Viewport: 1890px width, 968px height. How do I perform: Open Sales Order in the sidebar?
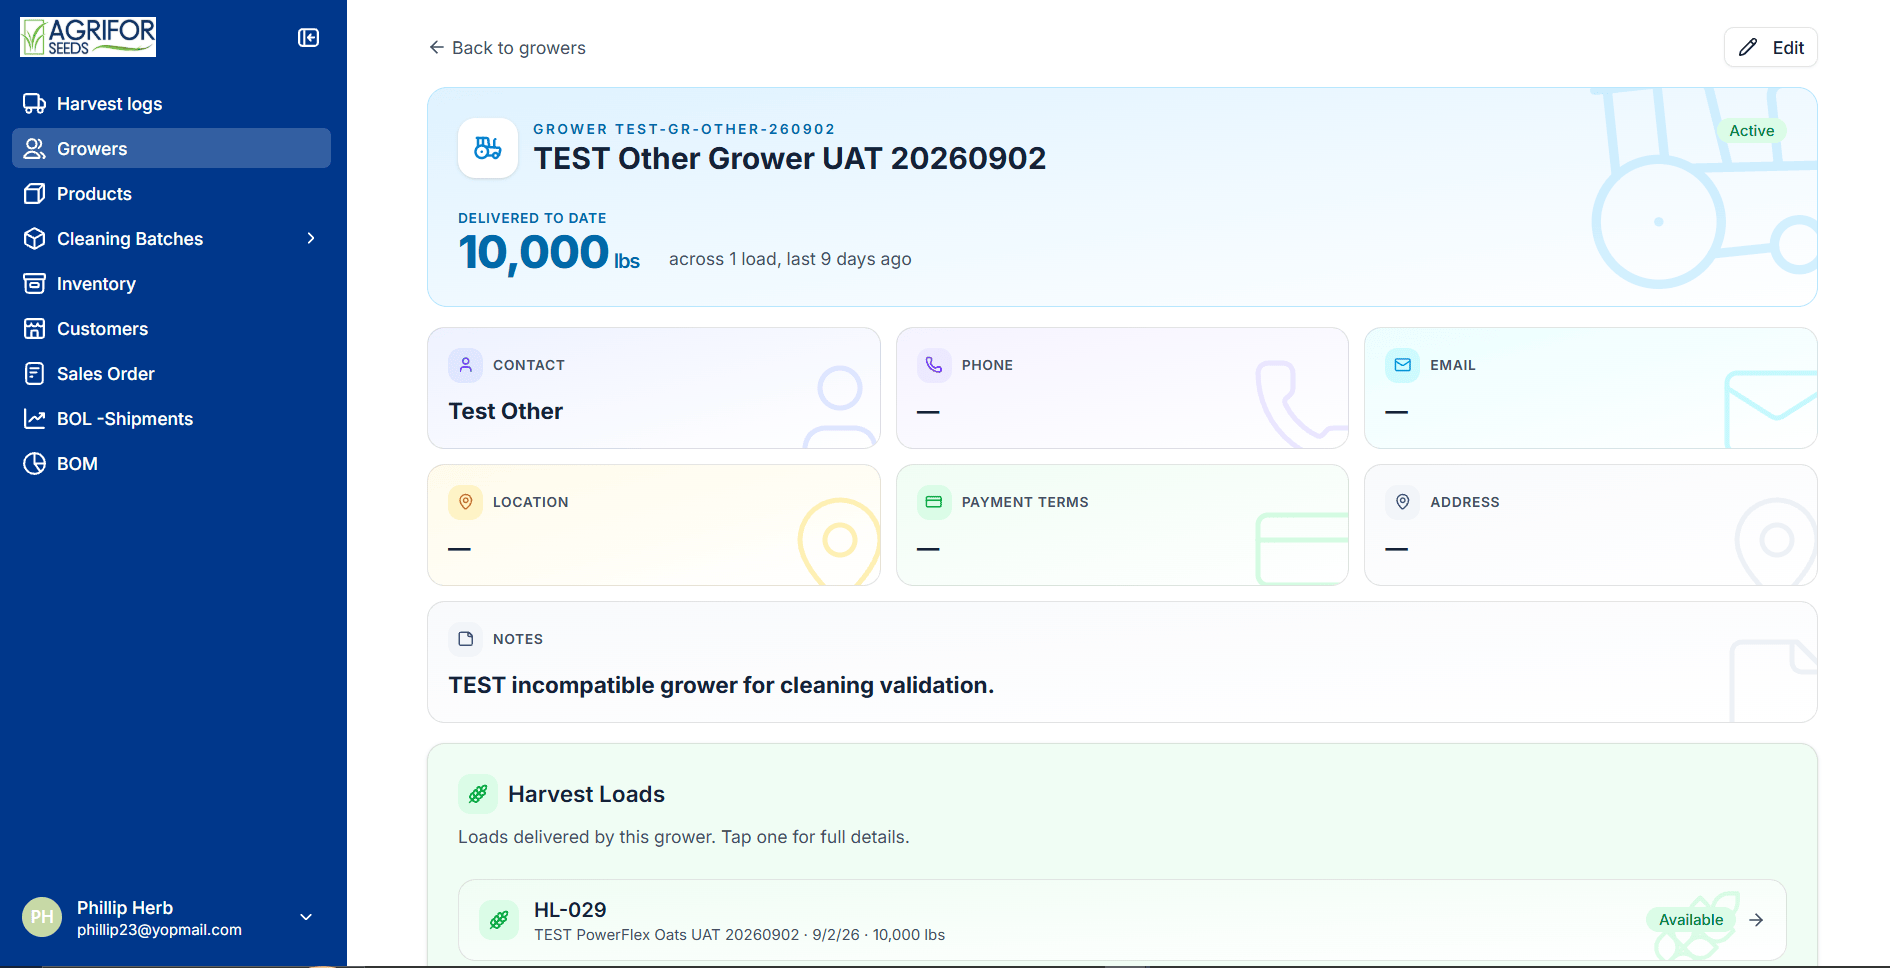click(x=171, y=374)
